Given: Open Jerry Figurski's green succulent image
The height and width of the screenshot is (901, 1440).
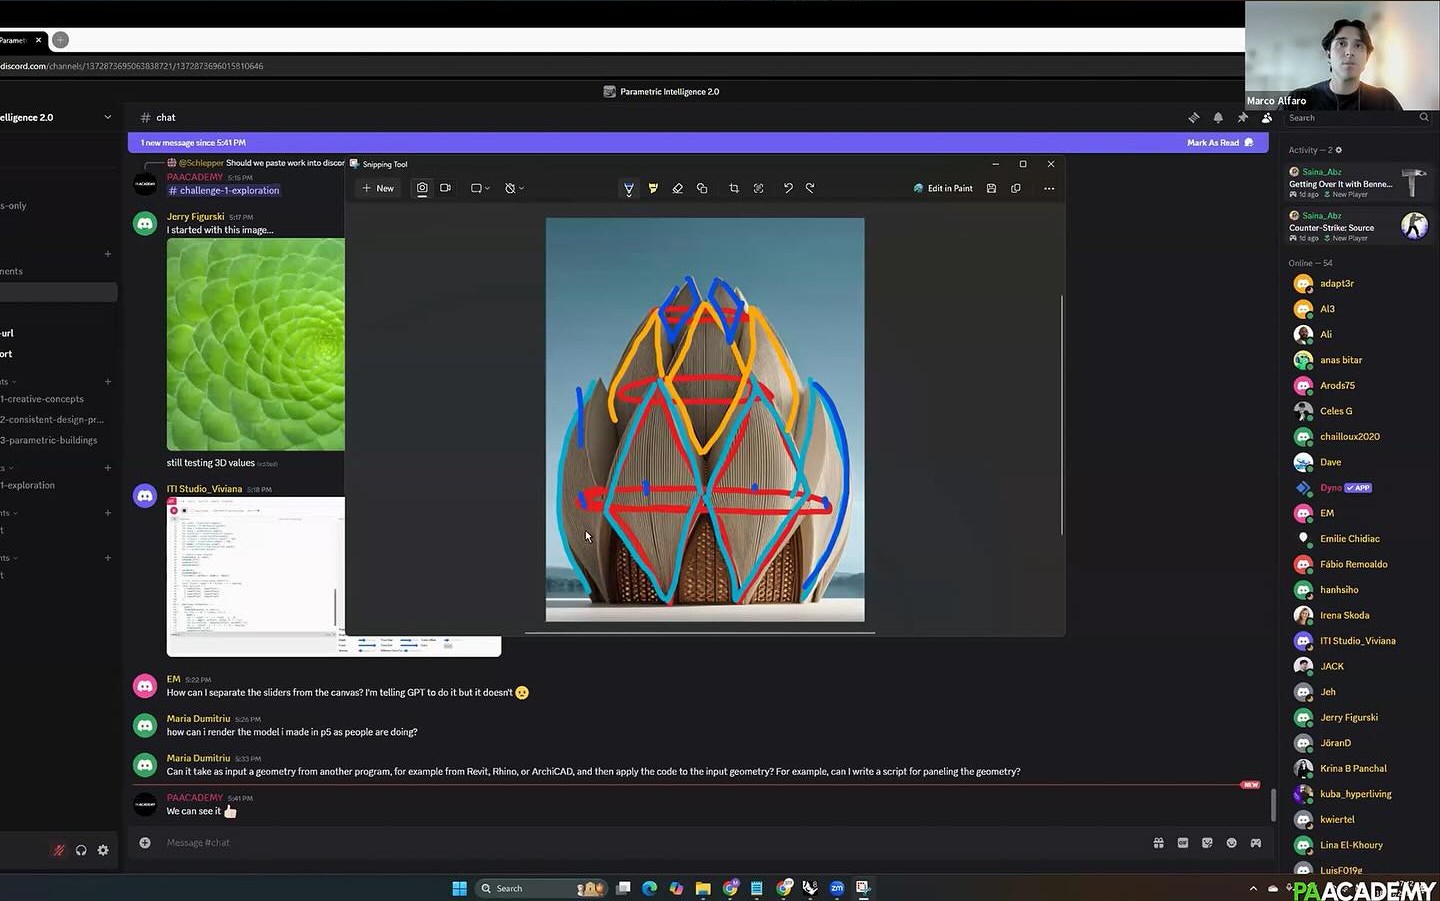Looking at the screenshot, I should click(256, 344).
